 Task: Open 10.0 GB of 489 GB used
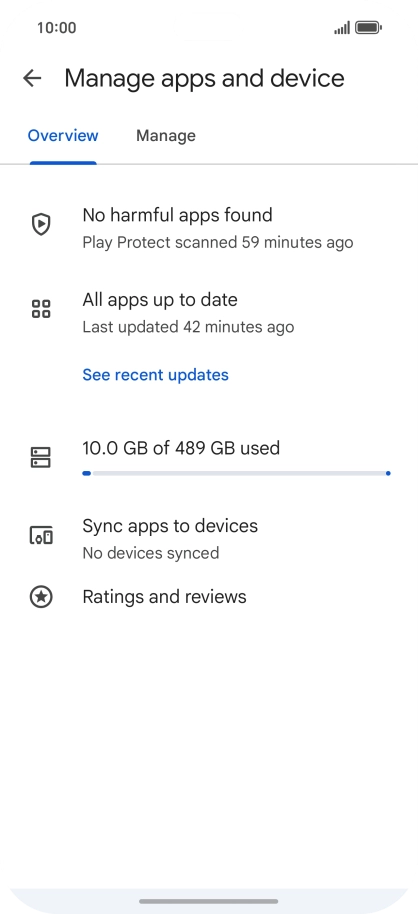(181, 448)
